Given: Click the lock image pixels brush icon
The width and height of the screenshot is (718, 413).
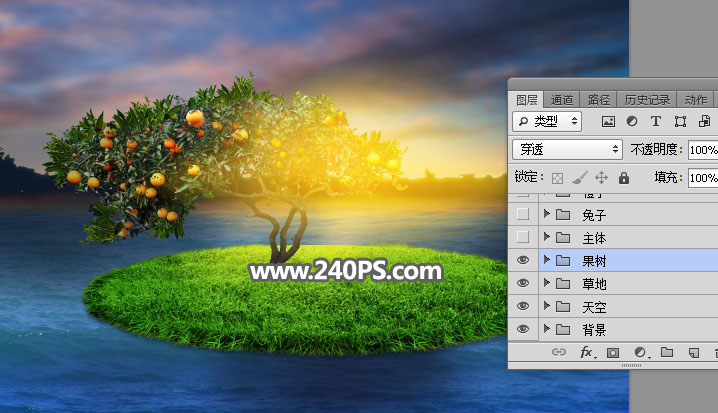Looking at the screenshot, I should [x=579, y=178].
